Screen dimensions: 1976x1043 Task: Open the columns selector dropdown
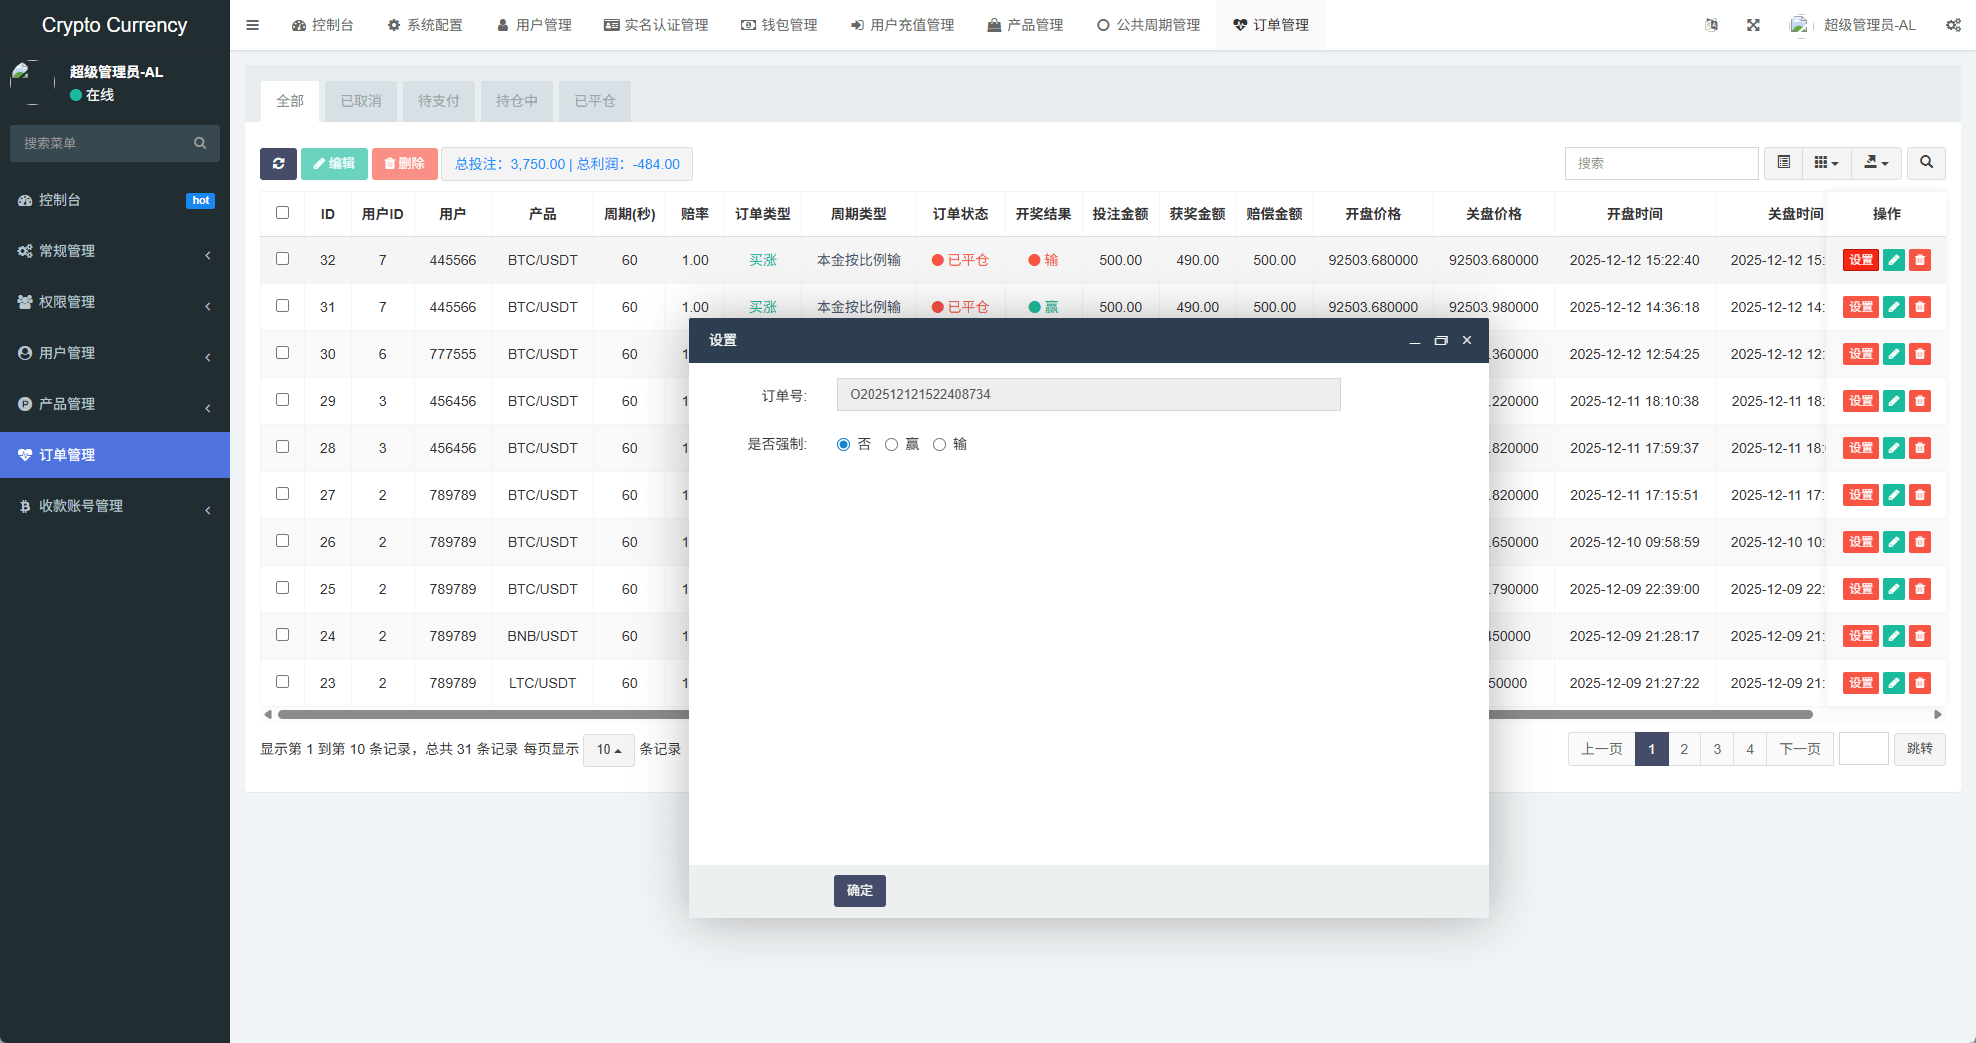[1826, 163]
